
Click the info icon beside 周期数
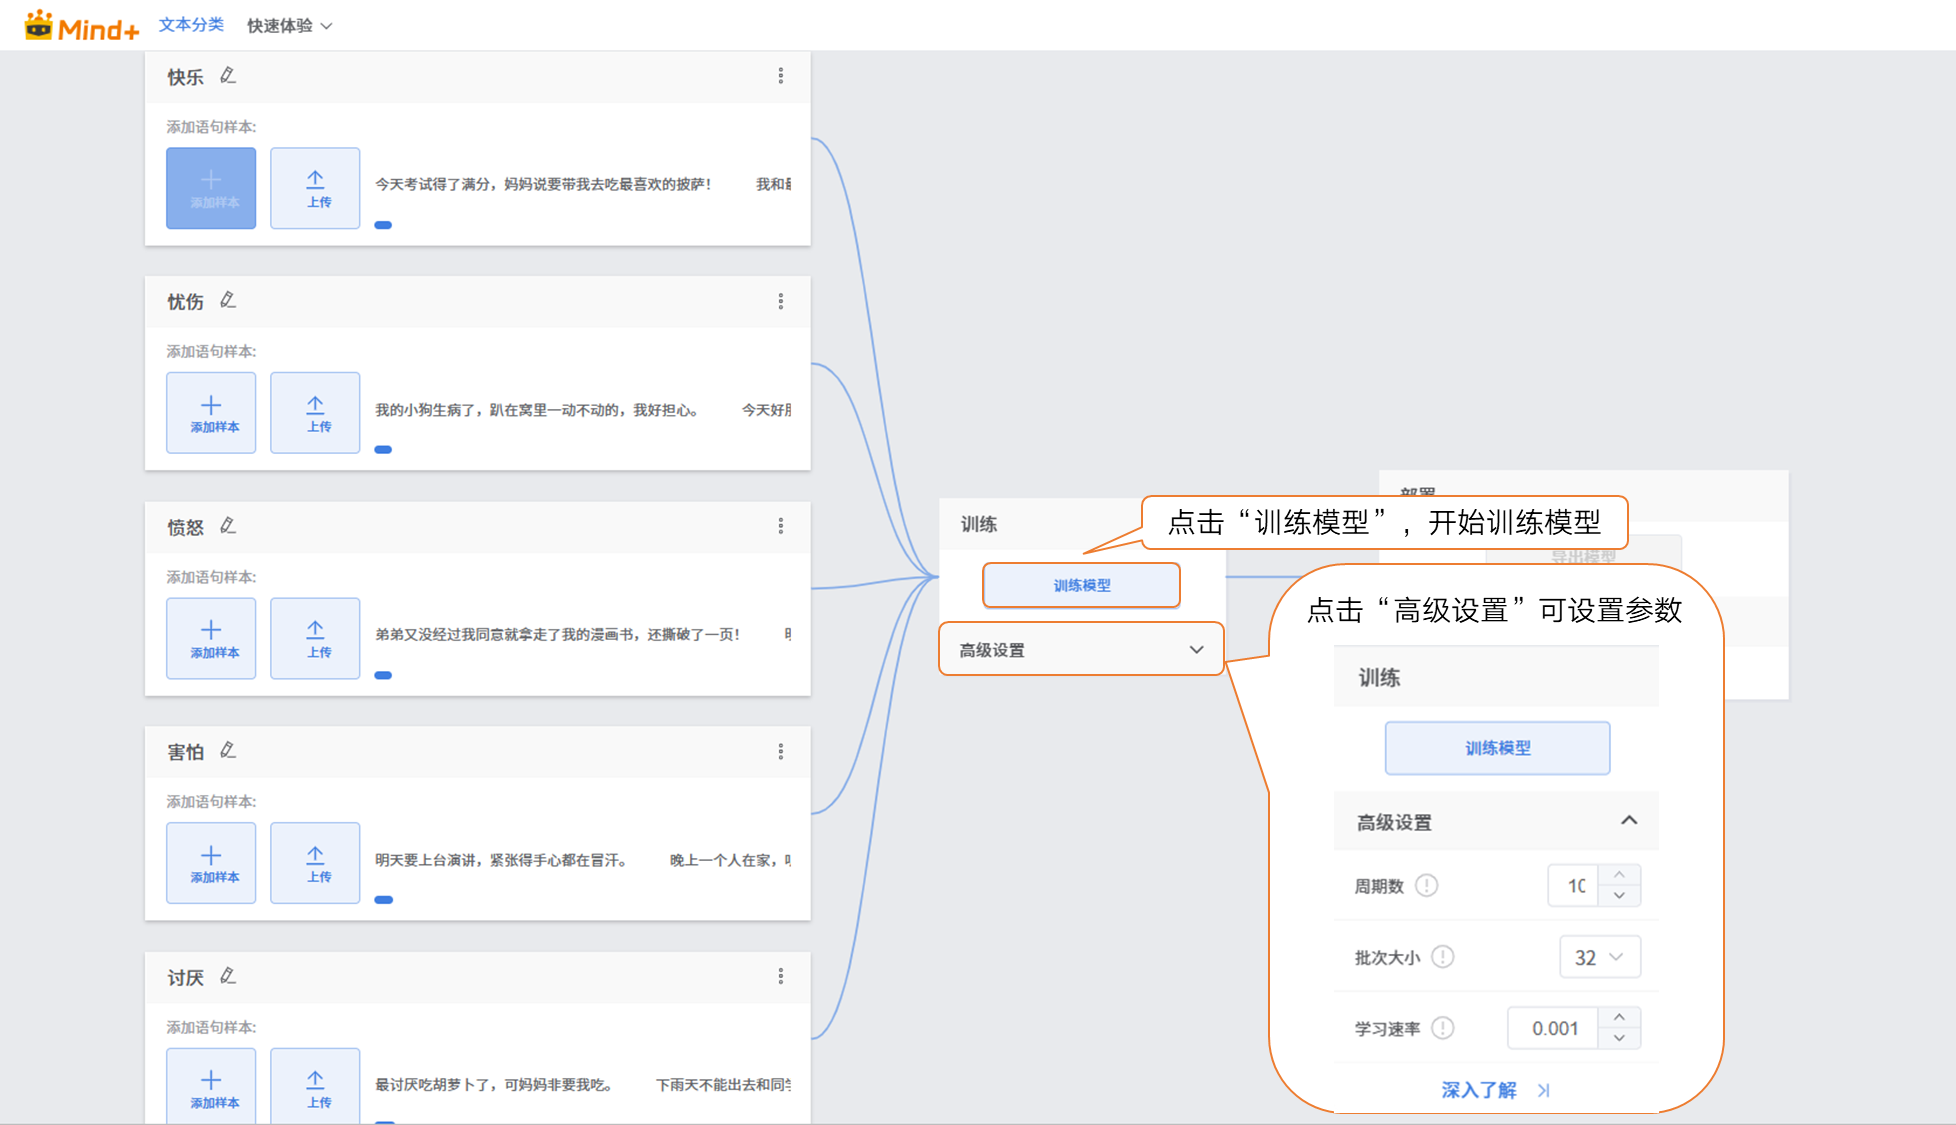click(1427, 886)
